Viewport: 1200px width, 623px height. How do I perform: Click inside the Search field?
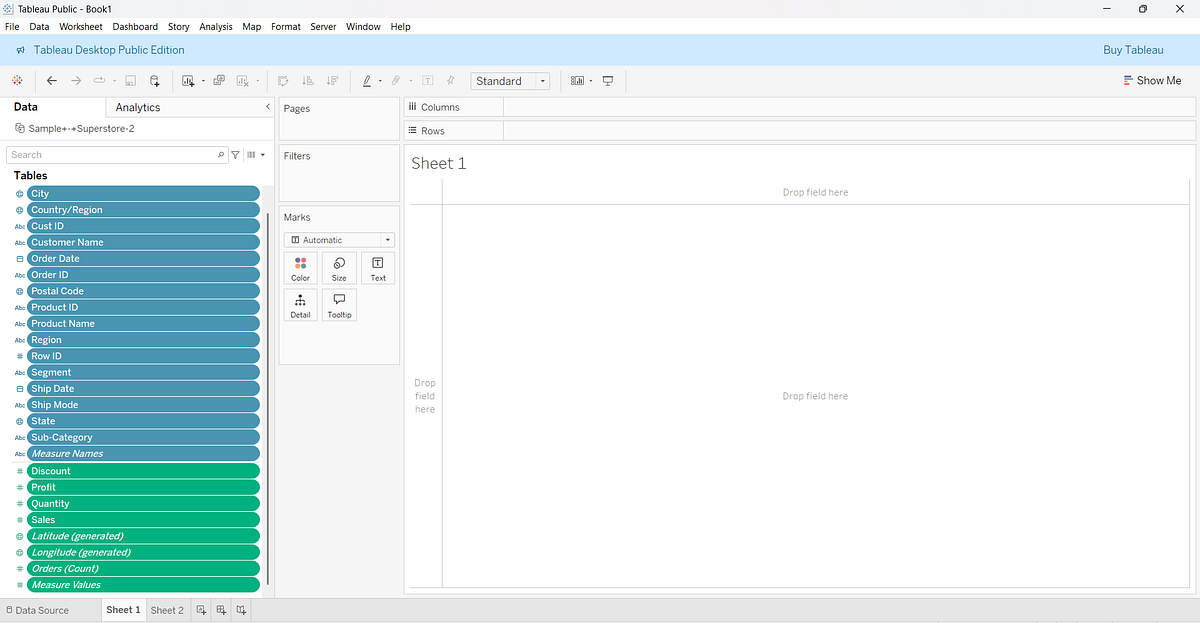tap(110, 154)
